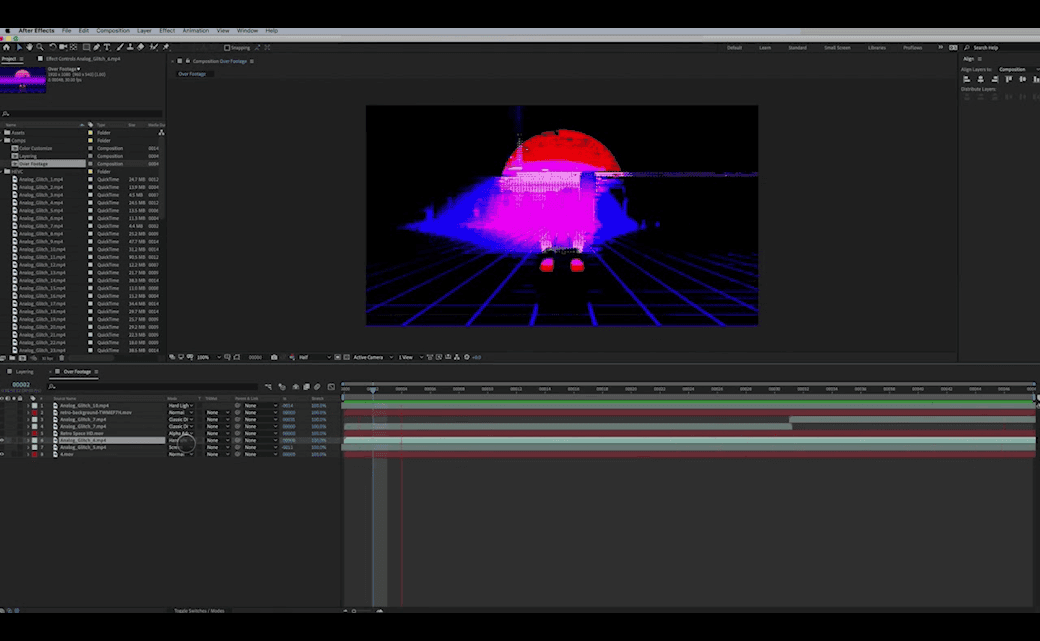Open blend mode dropdown for Analog_Glitch_18.mp4 layer
1040x641 pixels.
tap(180, 405)
